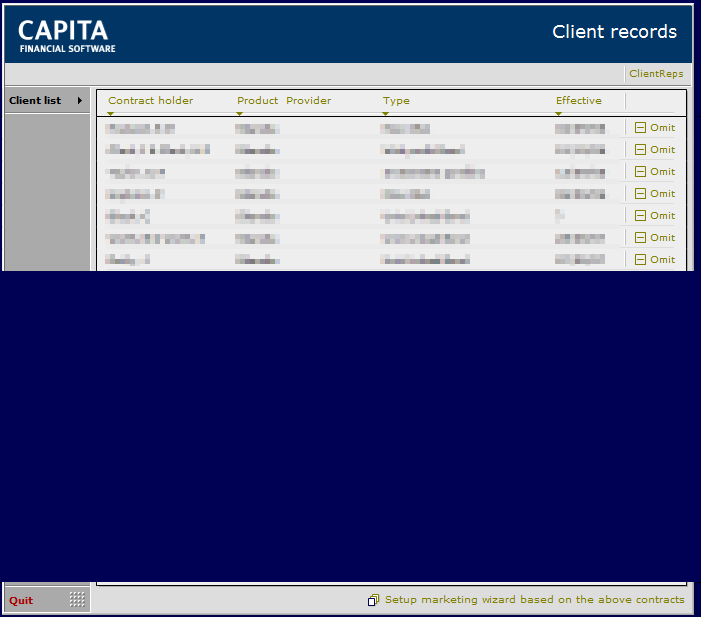This screenshot has width=701, height=617.
Task: Sort by the Contract holder column header
Action: pos(151,101)
